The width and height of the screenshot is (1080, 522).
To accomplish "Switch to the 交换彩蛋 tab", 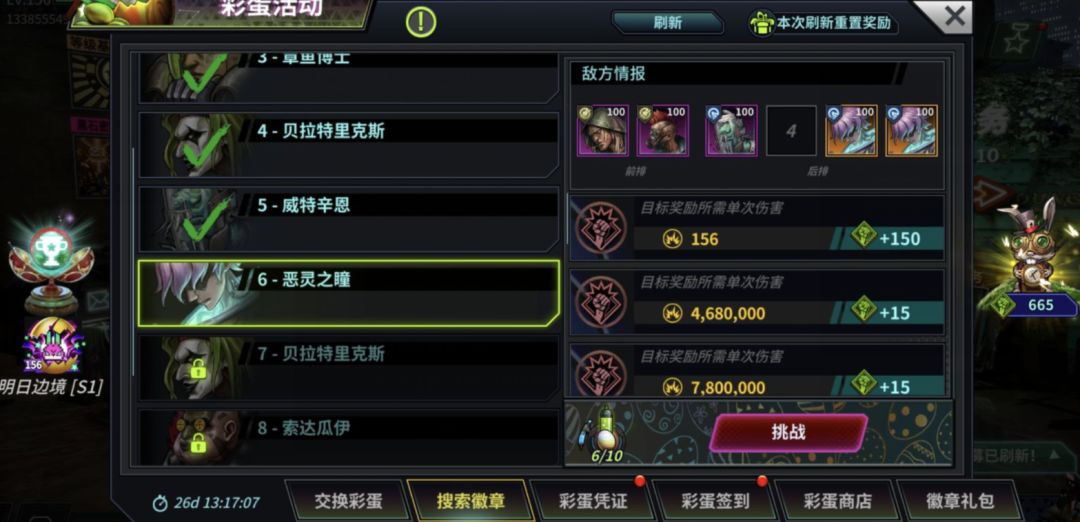I will pos(348,501).
